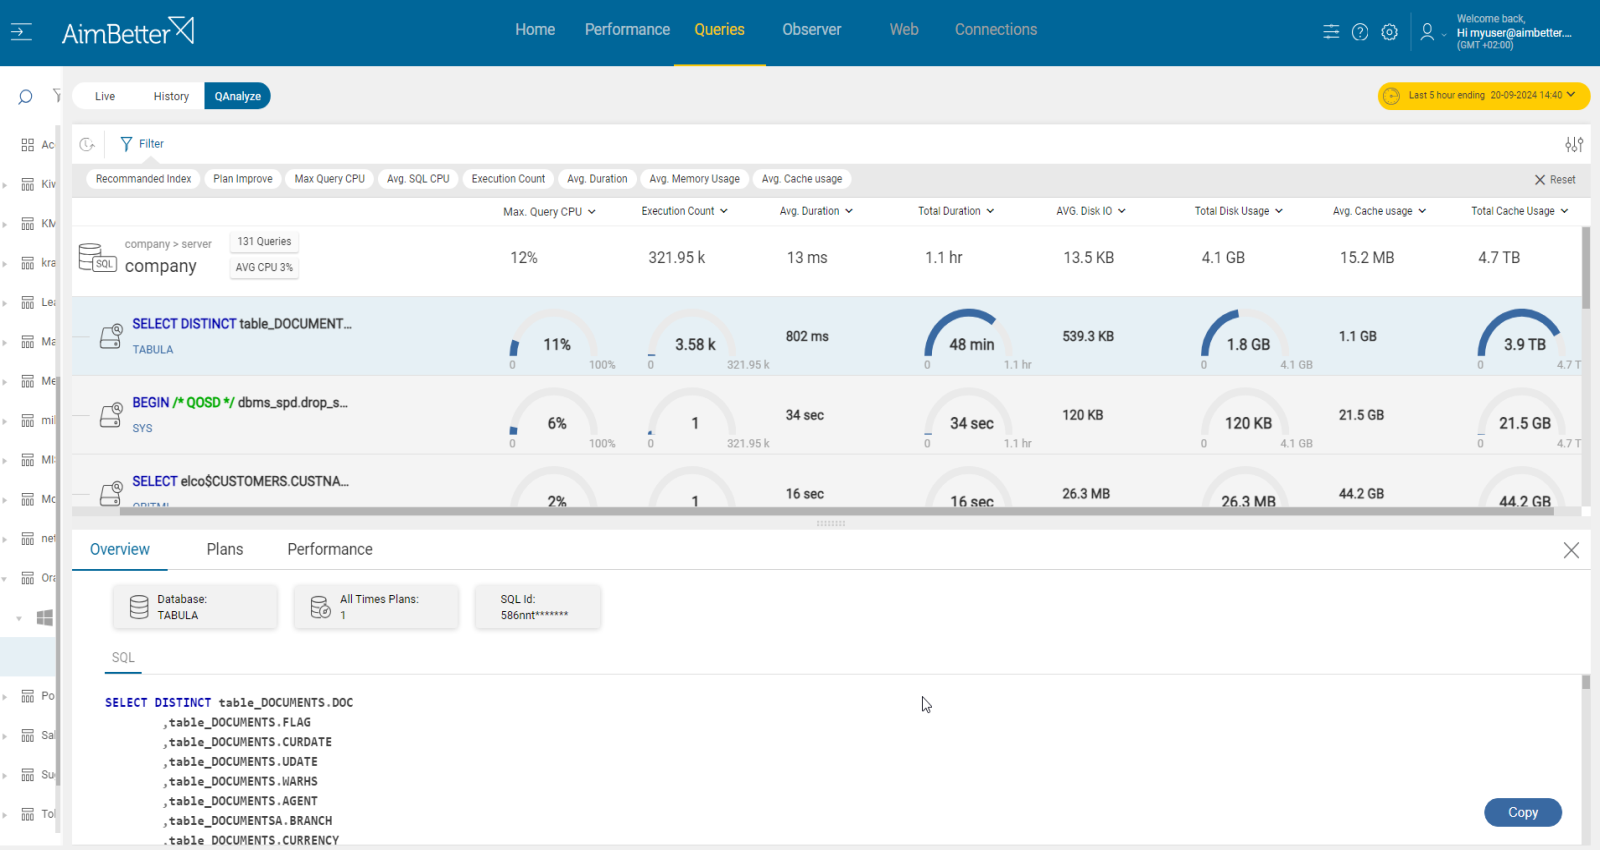
Task: Click the Reset filters button
Action: (1555, 180)
